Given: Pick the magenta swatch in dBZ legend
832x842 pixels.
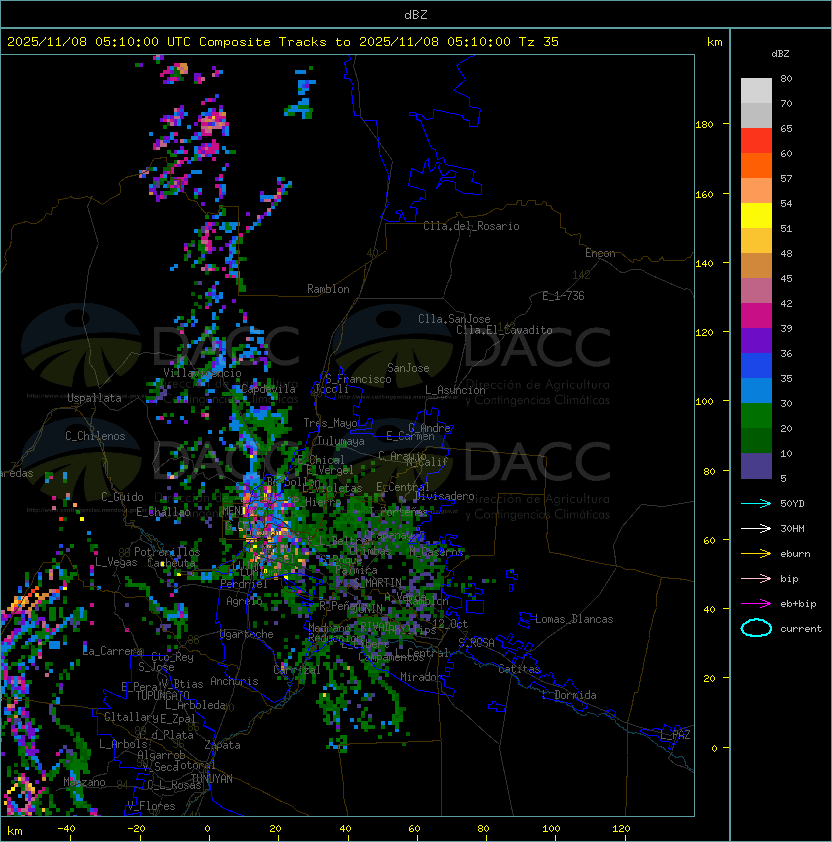Looking at the screenshot, I should coord(756,316).
